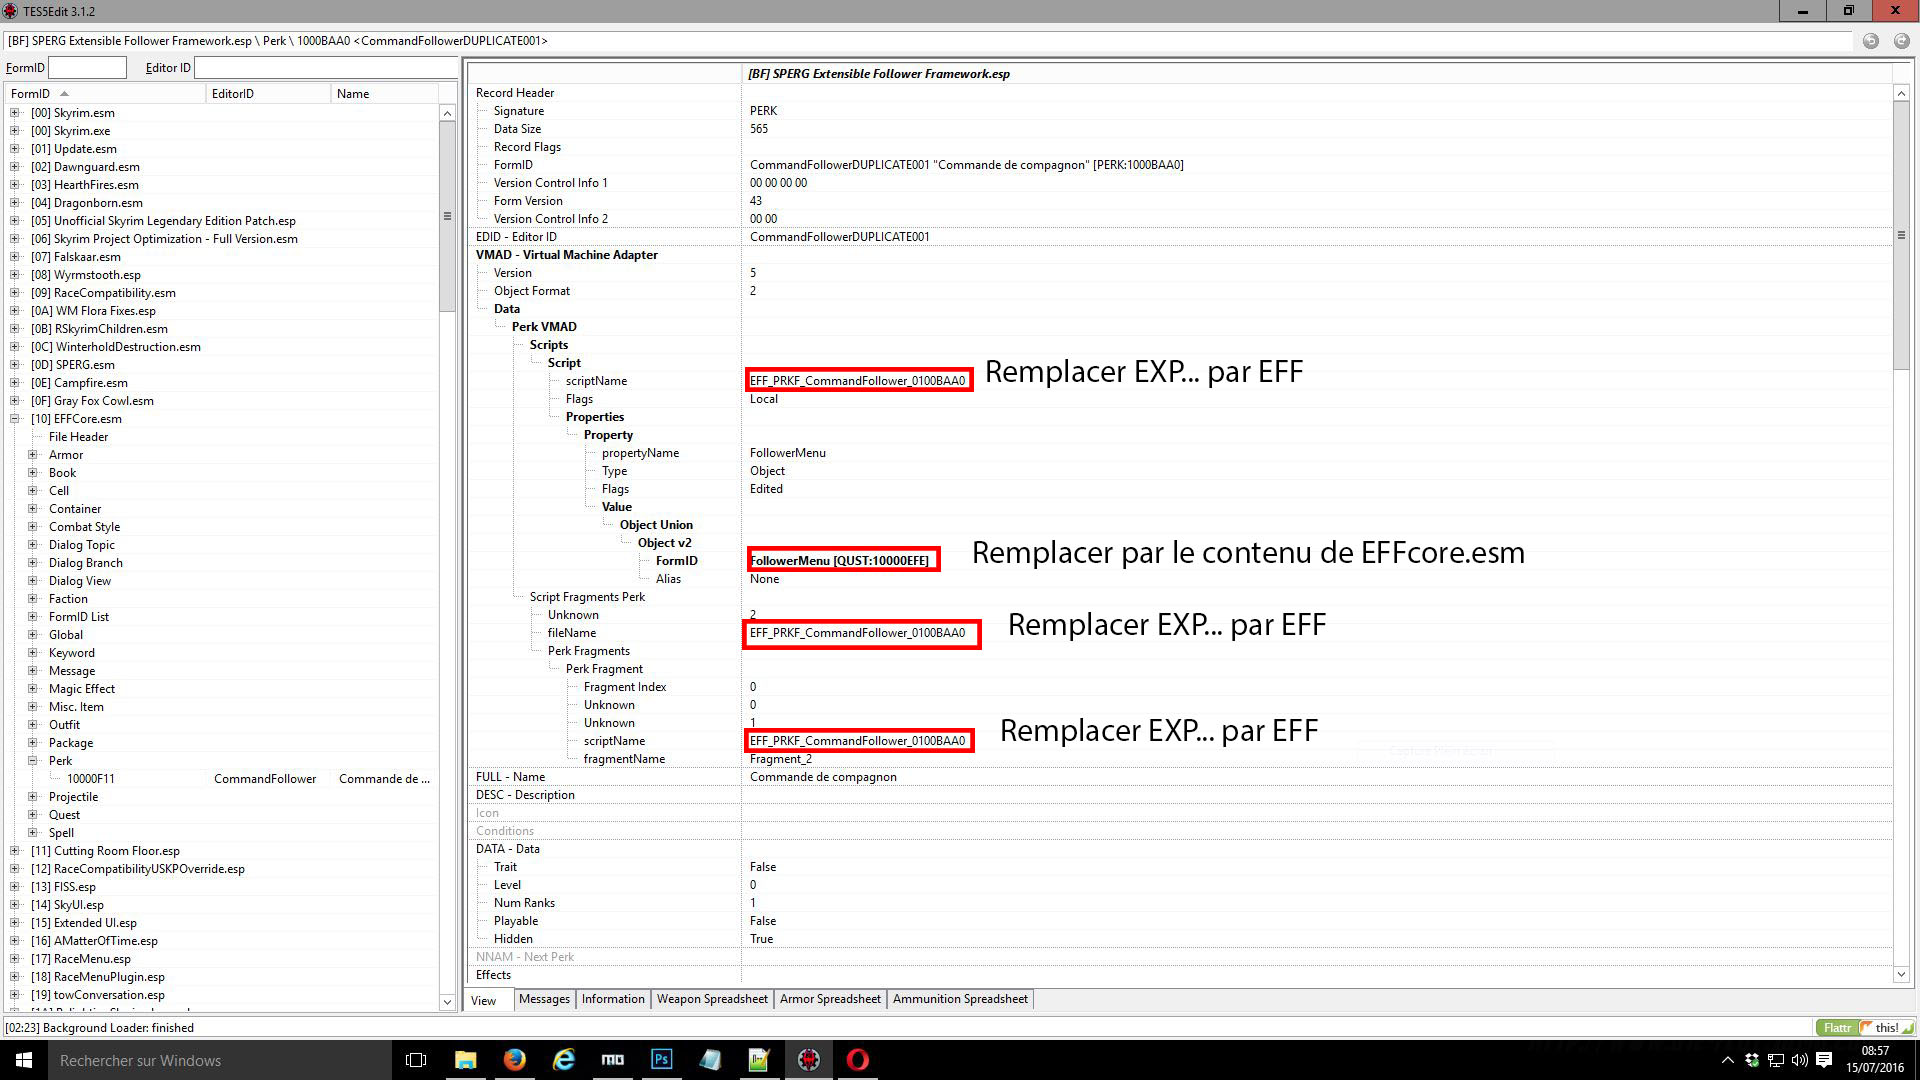Expand the Faction group in tree
Image resolution: width=1920 pixels, height=1080 pixels.
(33, 599)
